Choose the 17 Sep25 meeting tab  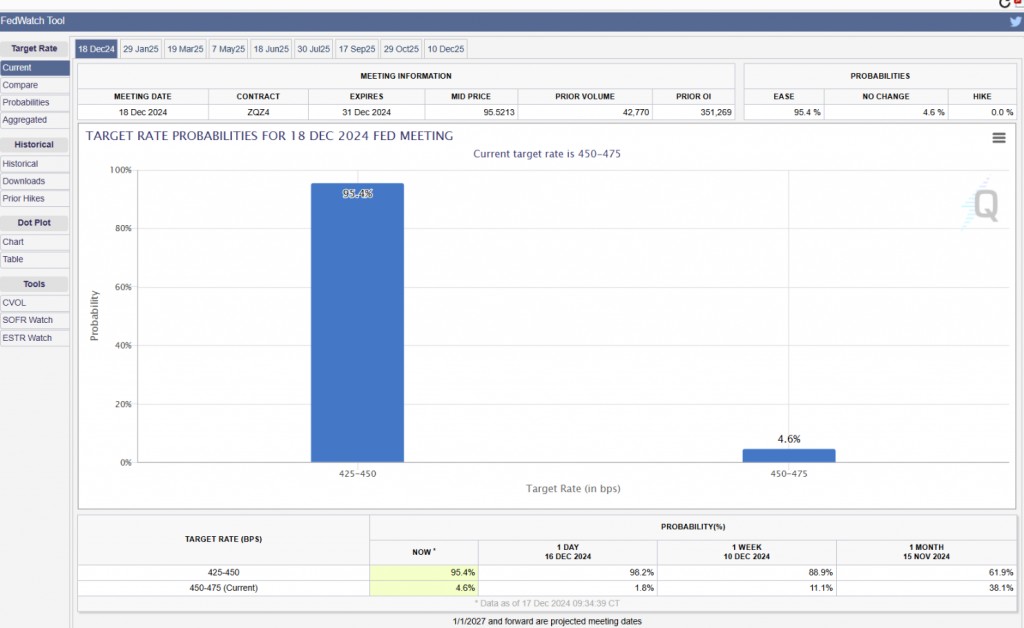pyautogui.click(x=357, y=49)
